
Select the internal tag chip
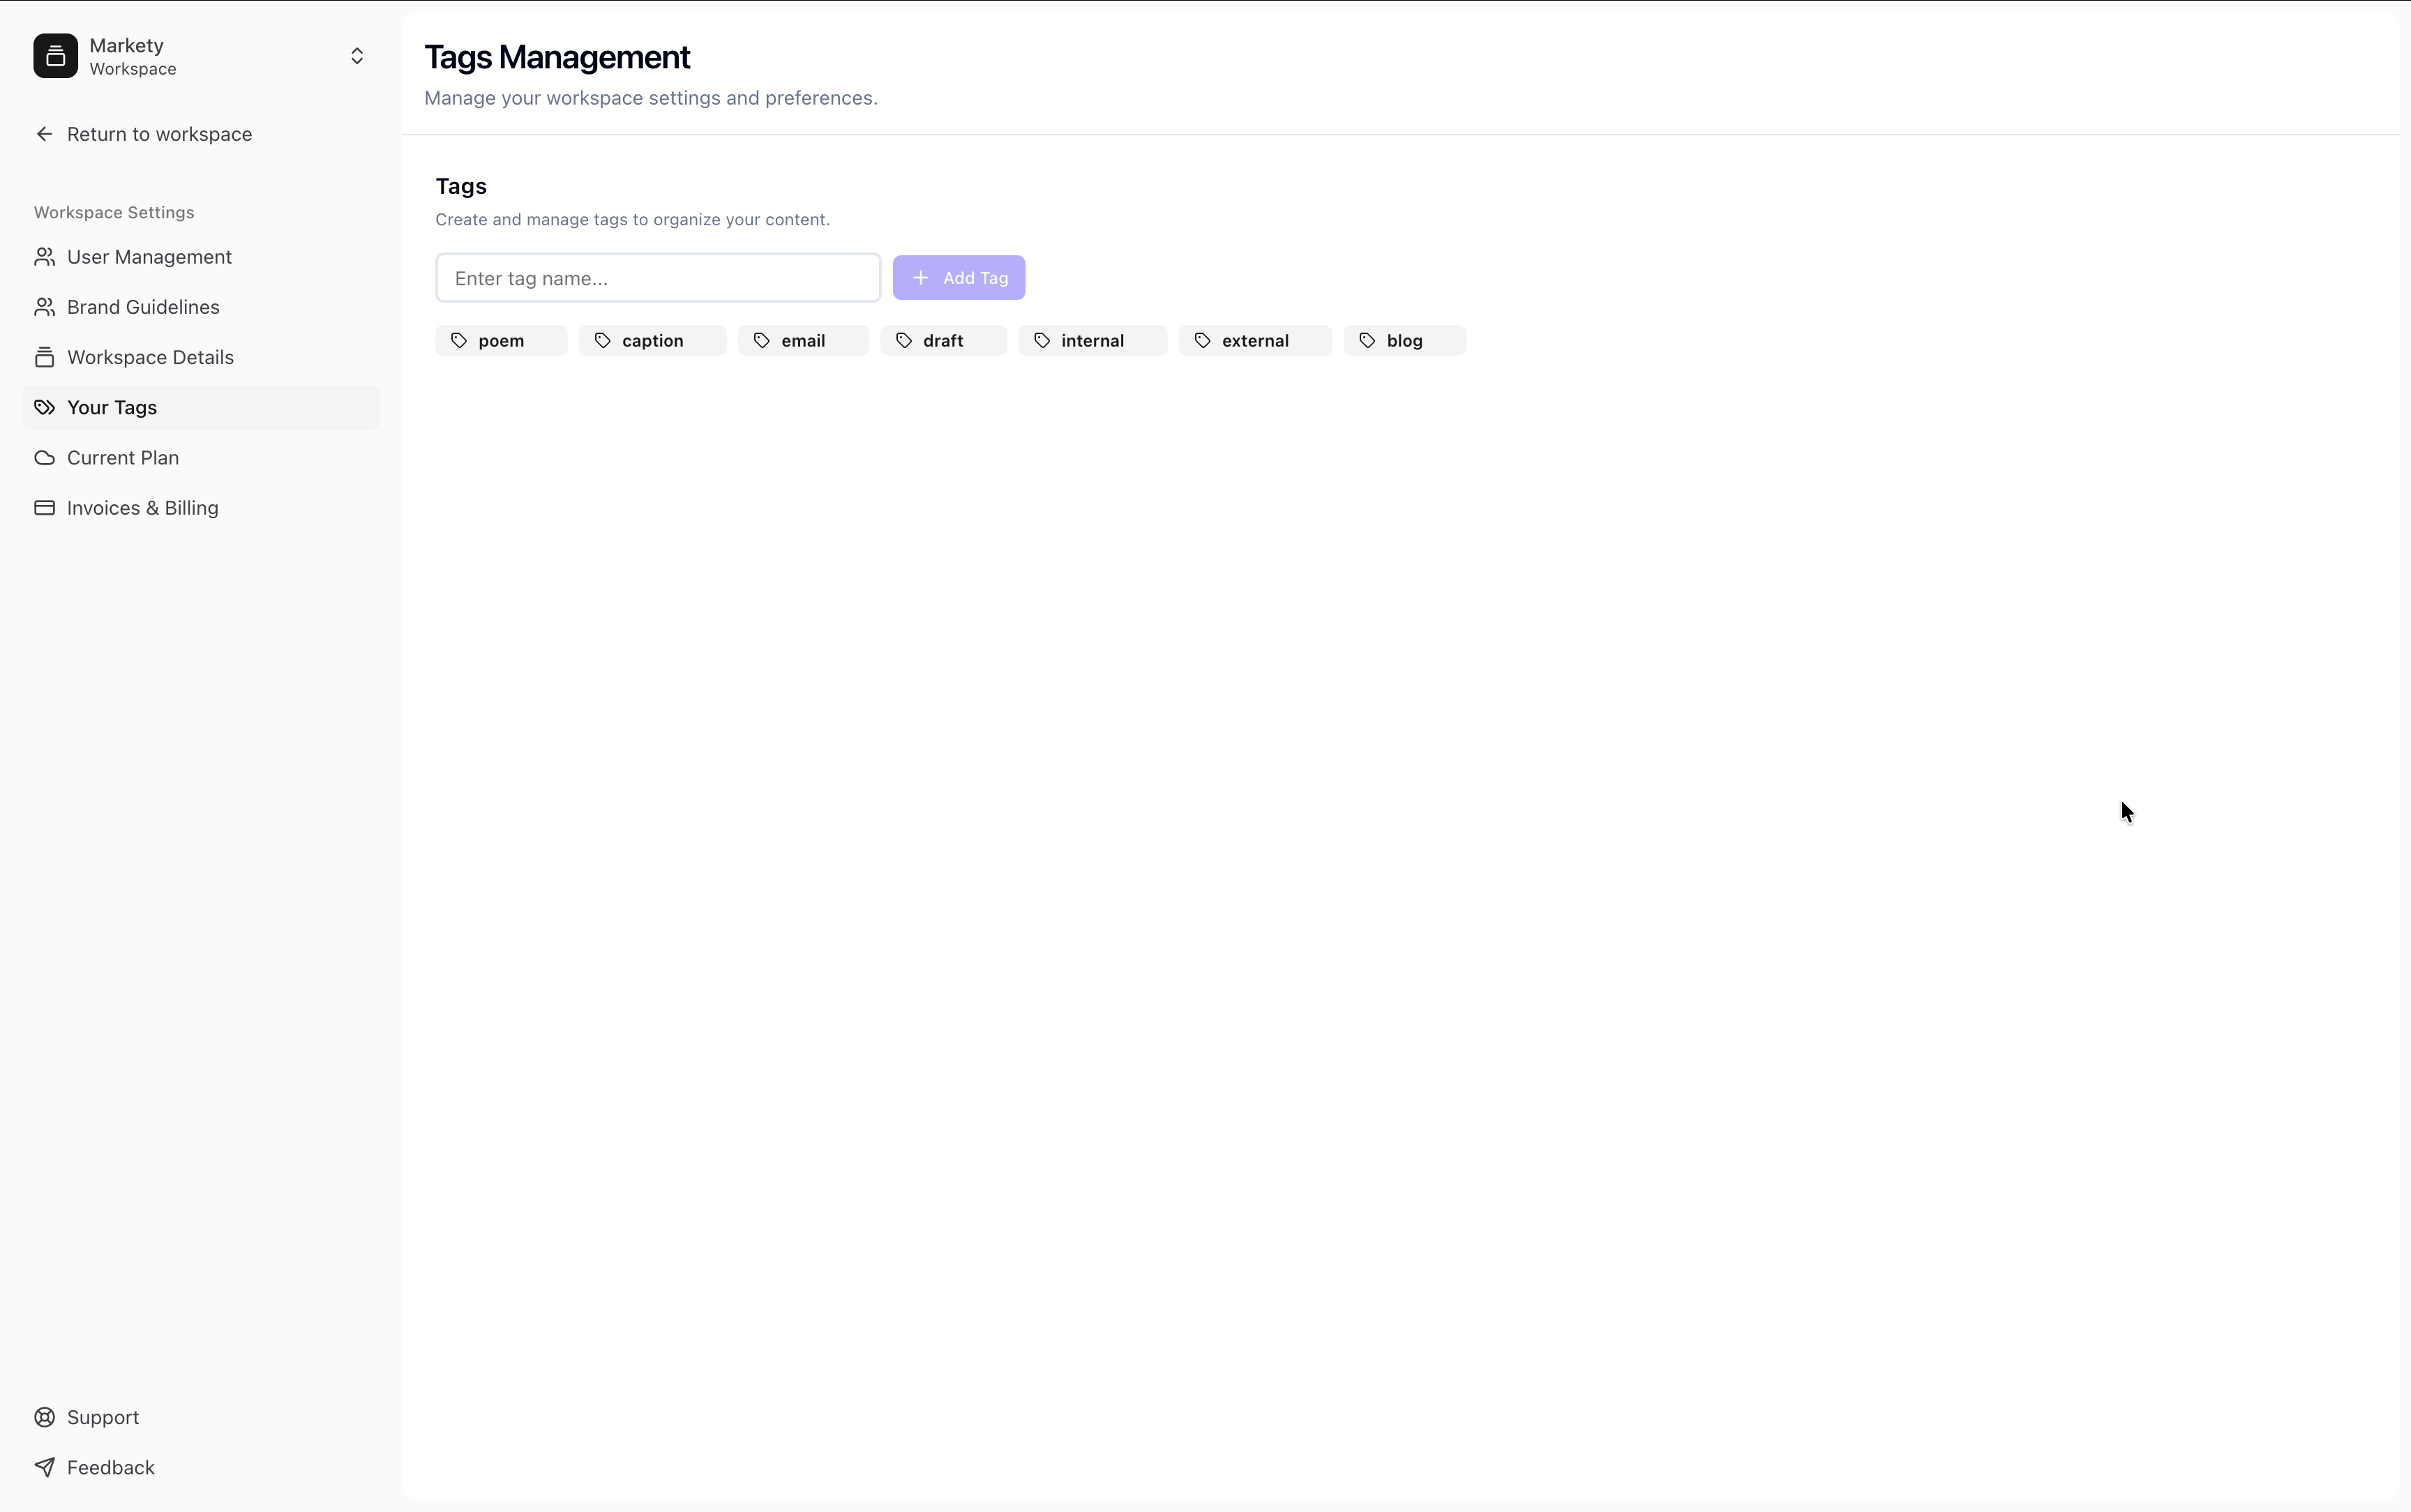(x=1091, y=340)
